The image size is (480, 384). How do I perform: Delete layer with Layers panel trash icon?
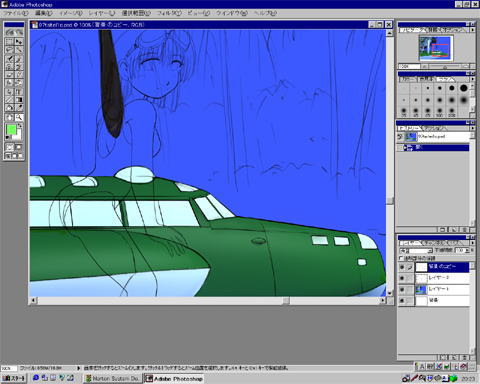465,357
